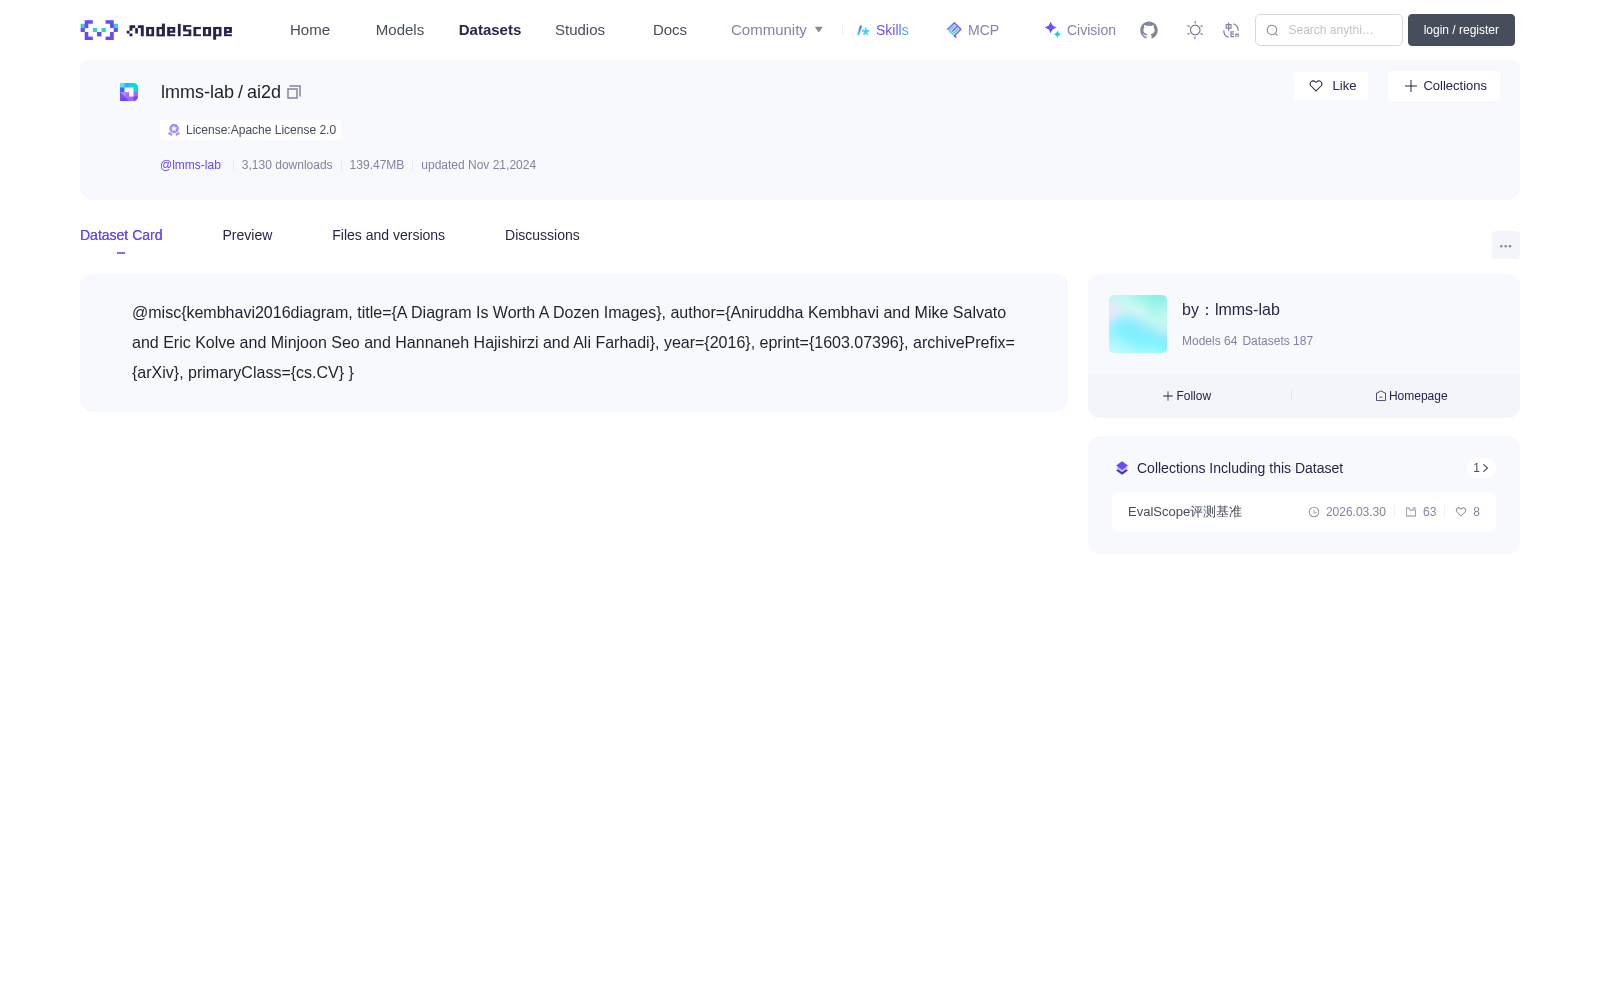Select the Dataset Card tab
Image resolution: width=1600 pixels, height=1000 pixels.
[121, 235]
